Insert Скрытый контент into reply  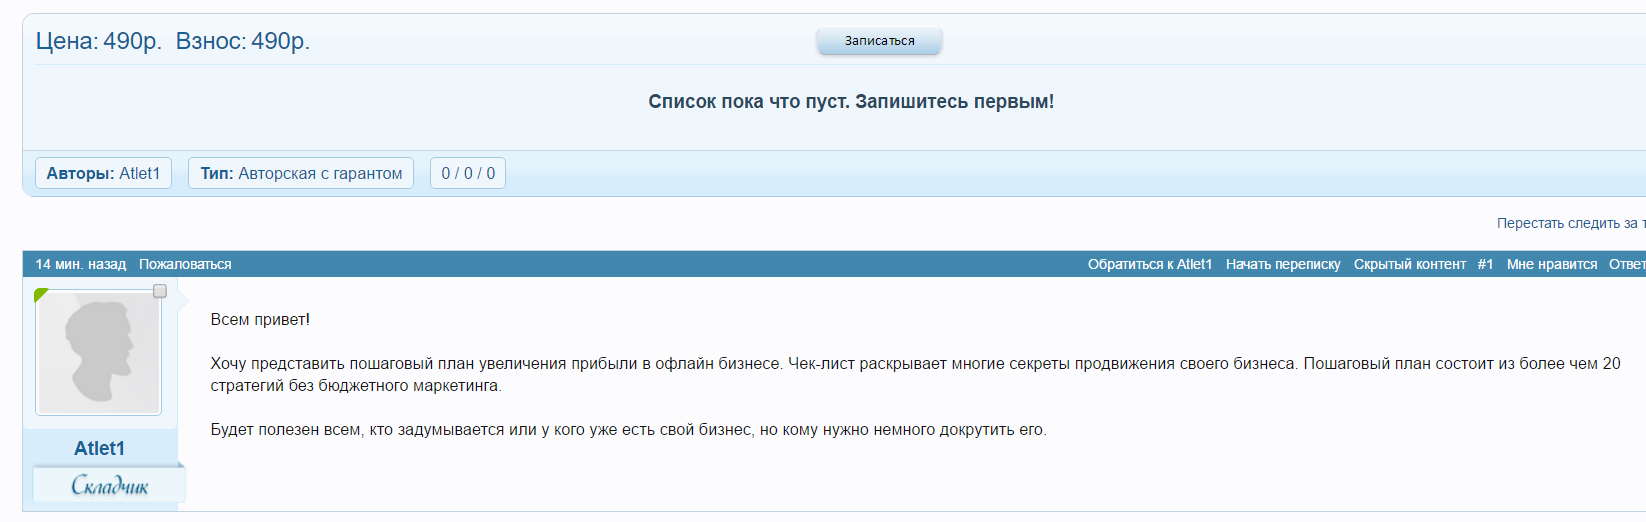1409,264
